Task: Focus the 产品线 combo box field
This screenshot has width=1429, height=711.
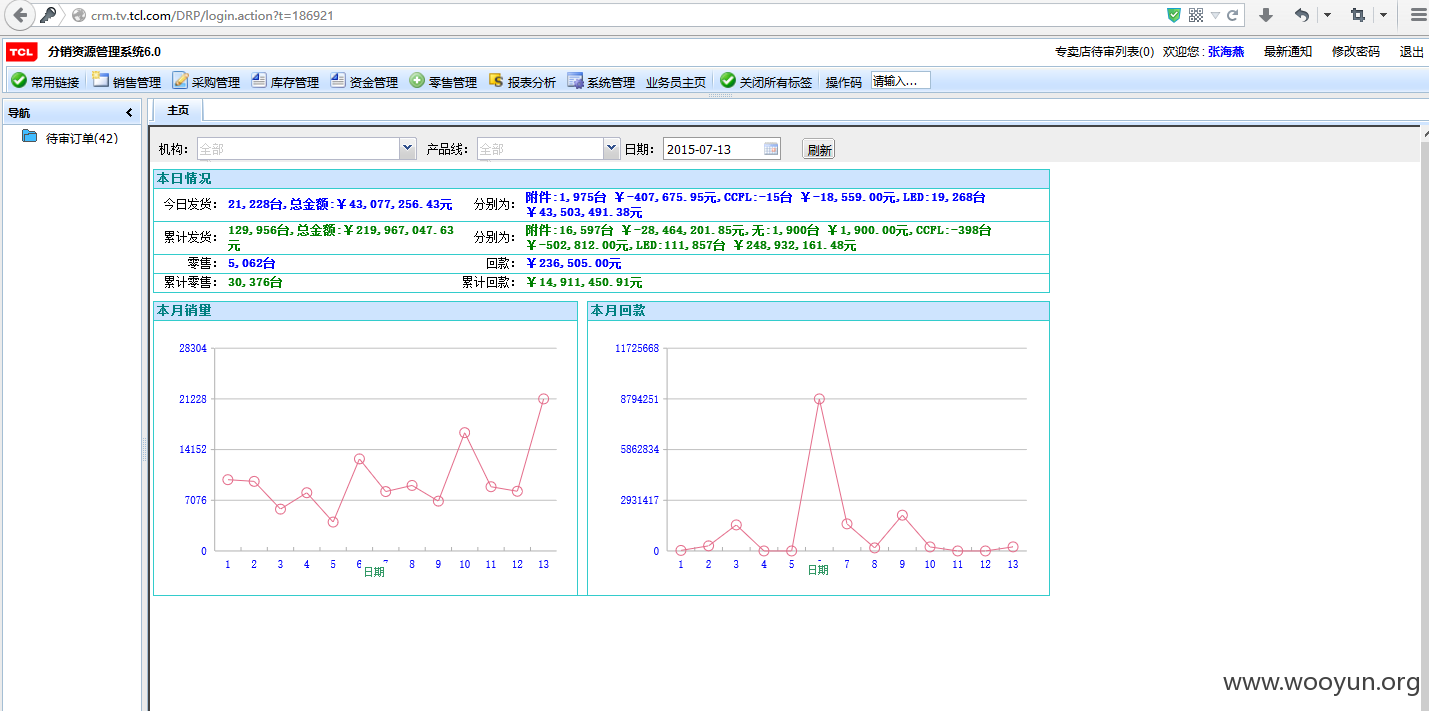Action: click(x=540, y=149)
